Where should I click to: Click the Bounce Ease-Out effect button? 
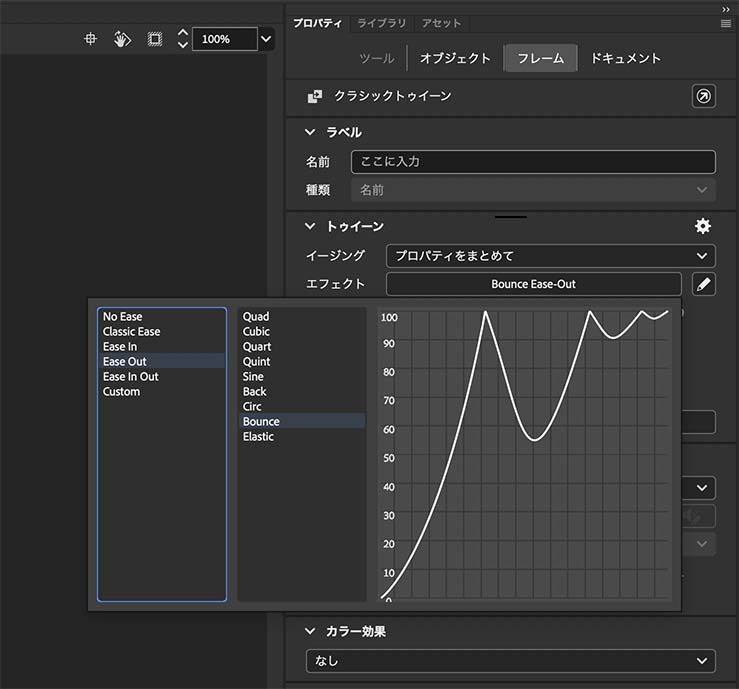(533, 284)
